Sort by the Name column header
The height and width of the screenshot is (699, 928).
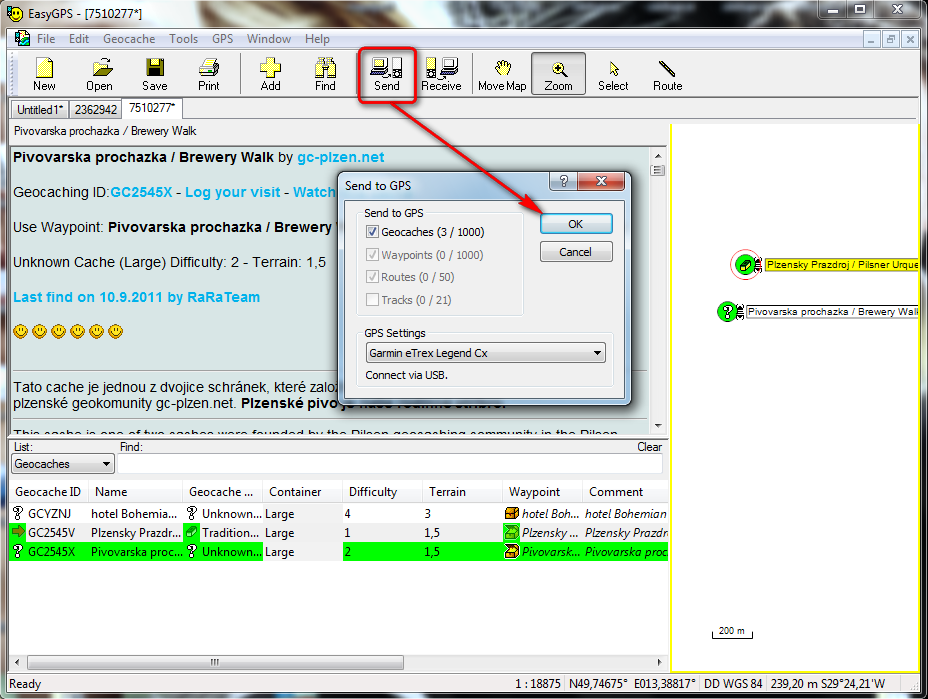[136, 492]
